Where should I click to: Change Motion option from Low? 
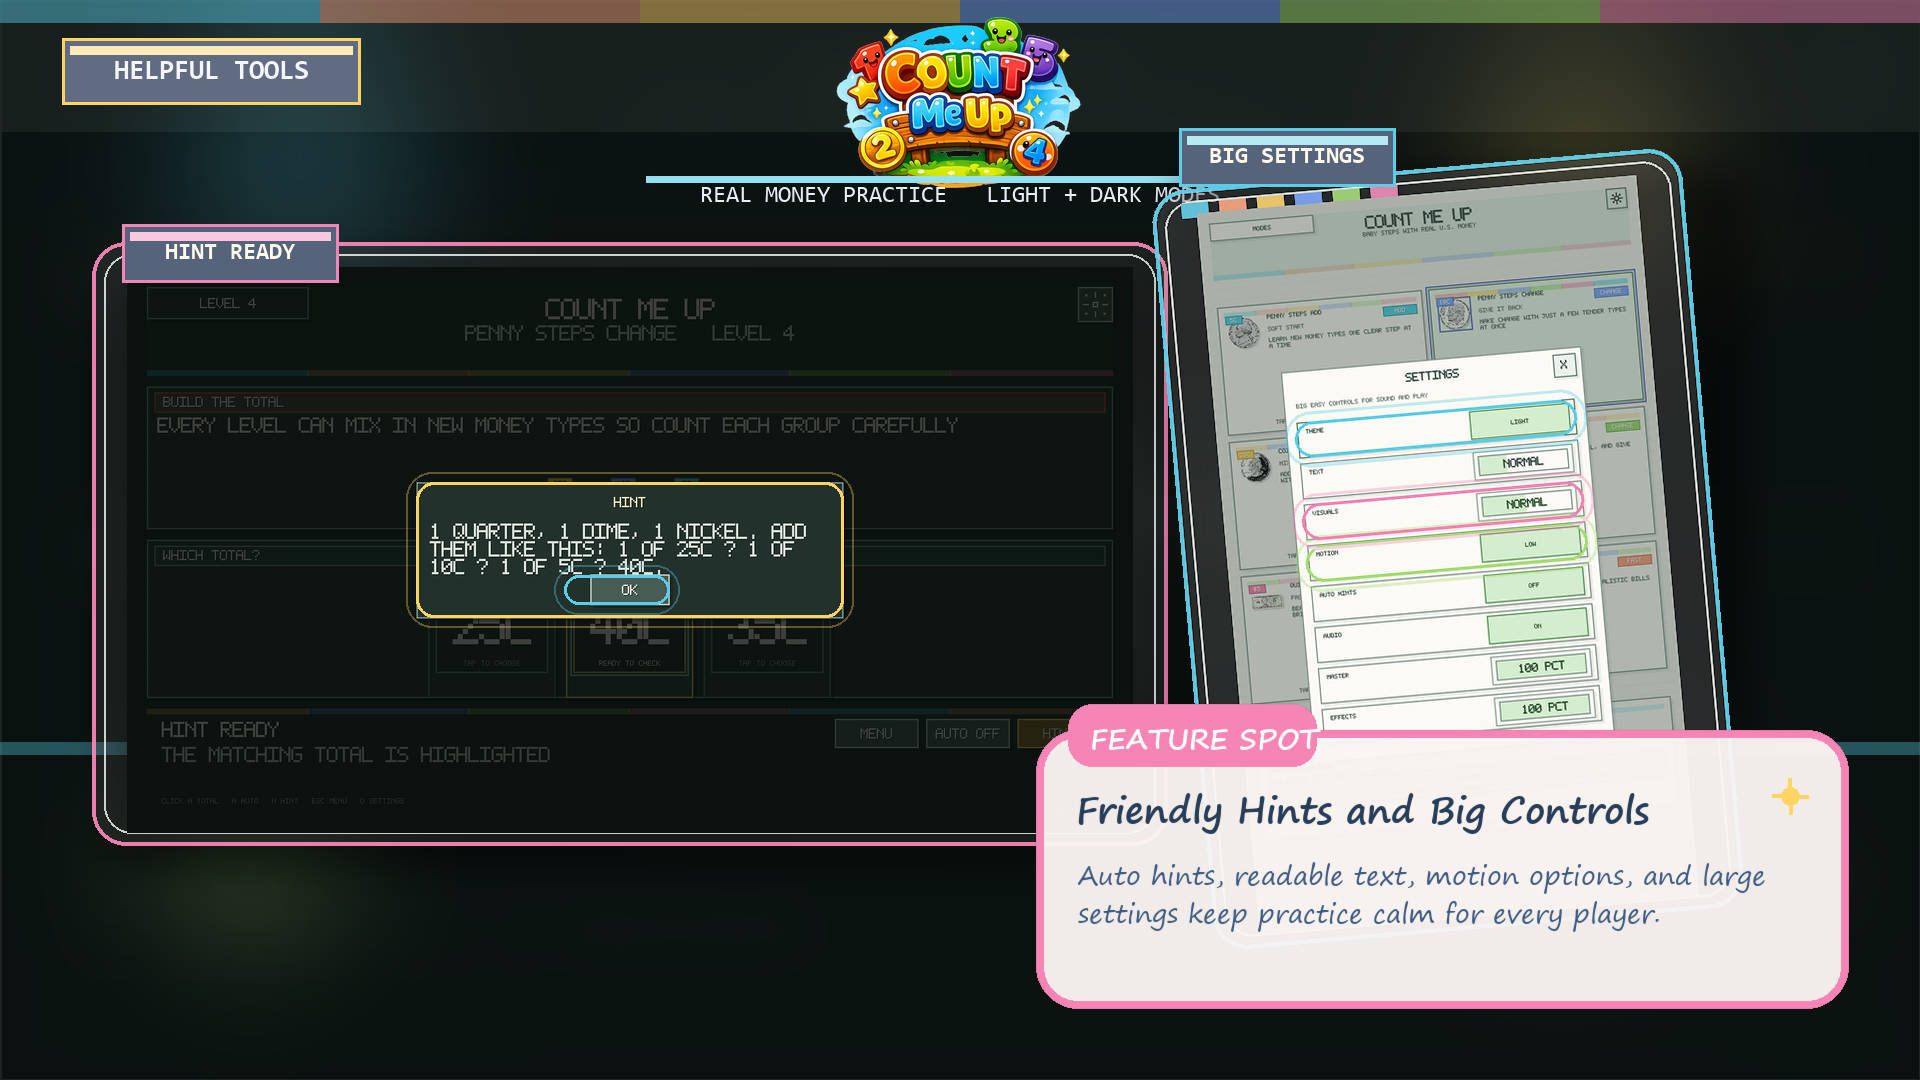(1530, 544)
